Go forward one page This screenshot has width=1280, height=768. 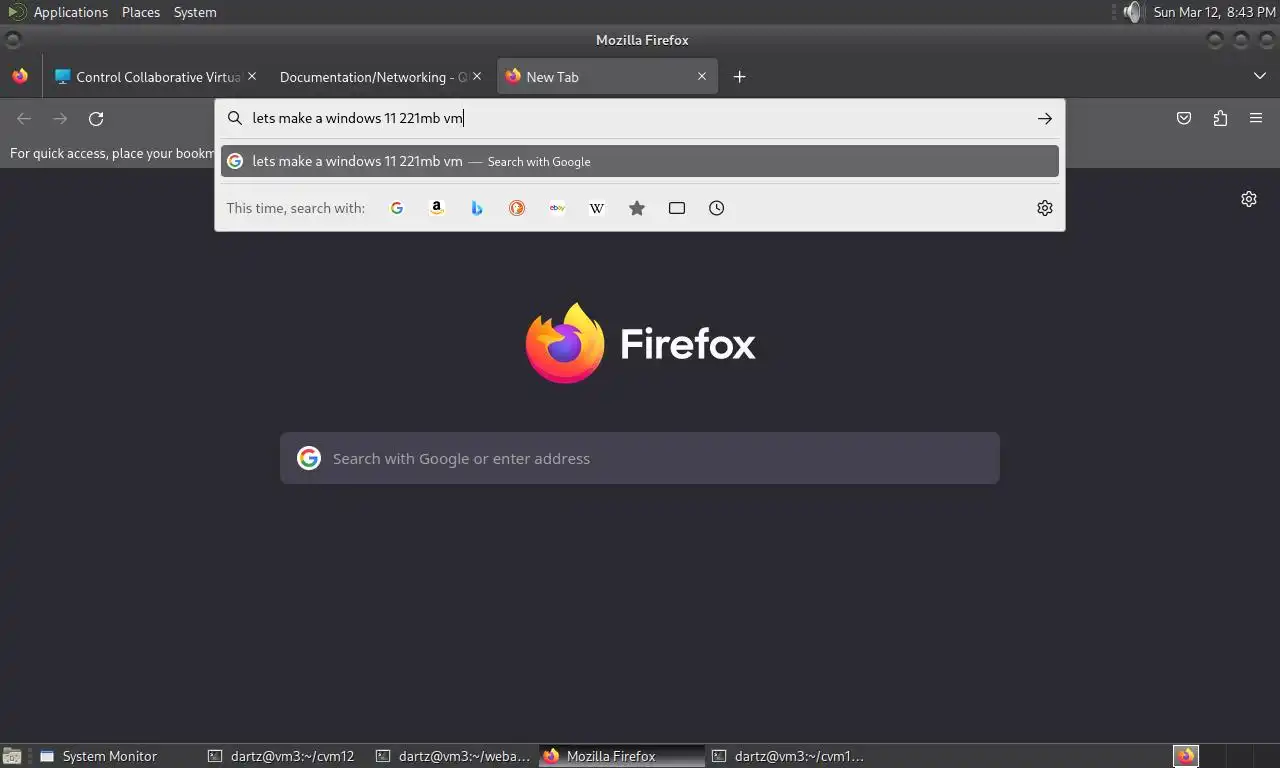coord(60,118)
